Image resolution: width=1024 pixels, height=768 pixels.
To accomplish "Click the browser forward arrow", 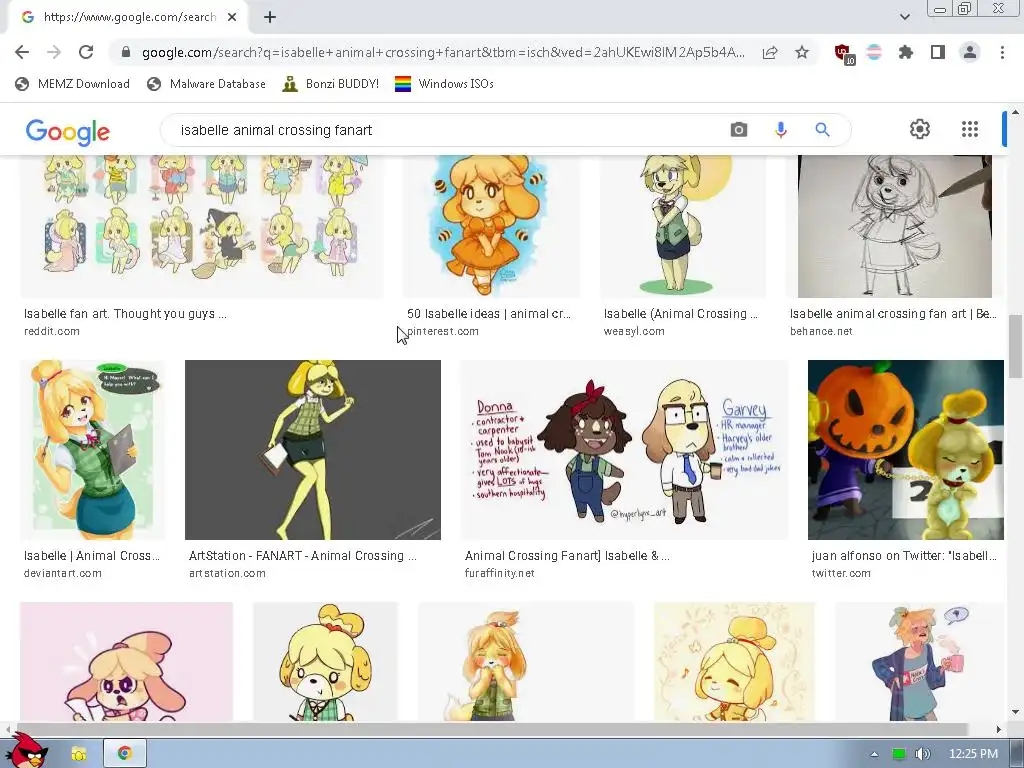I will pos(54,52).
